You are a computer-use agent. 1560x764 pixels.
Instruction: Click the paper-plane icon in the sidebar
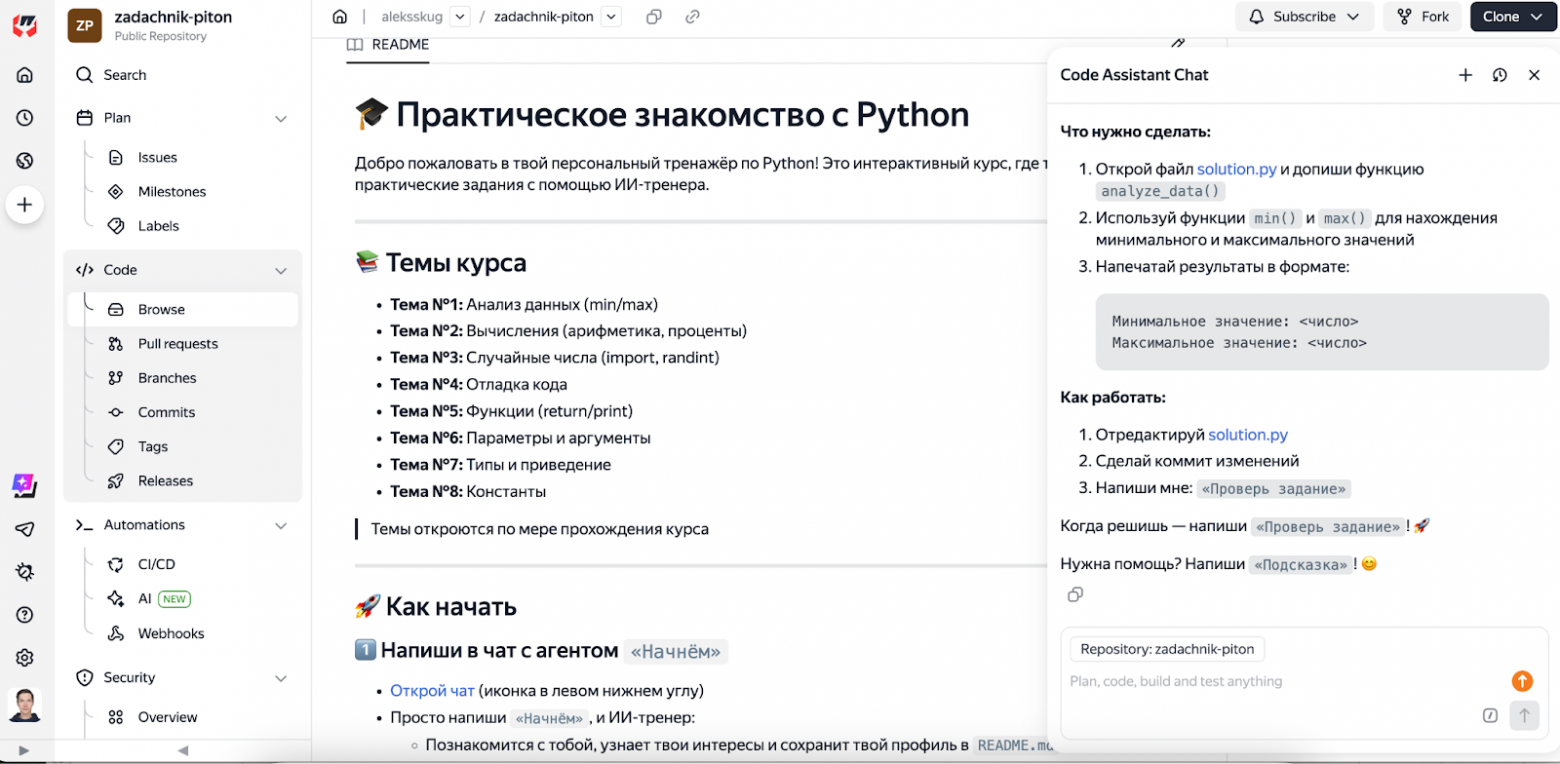click(x=25, y=530)
